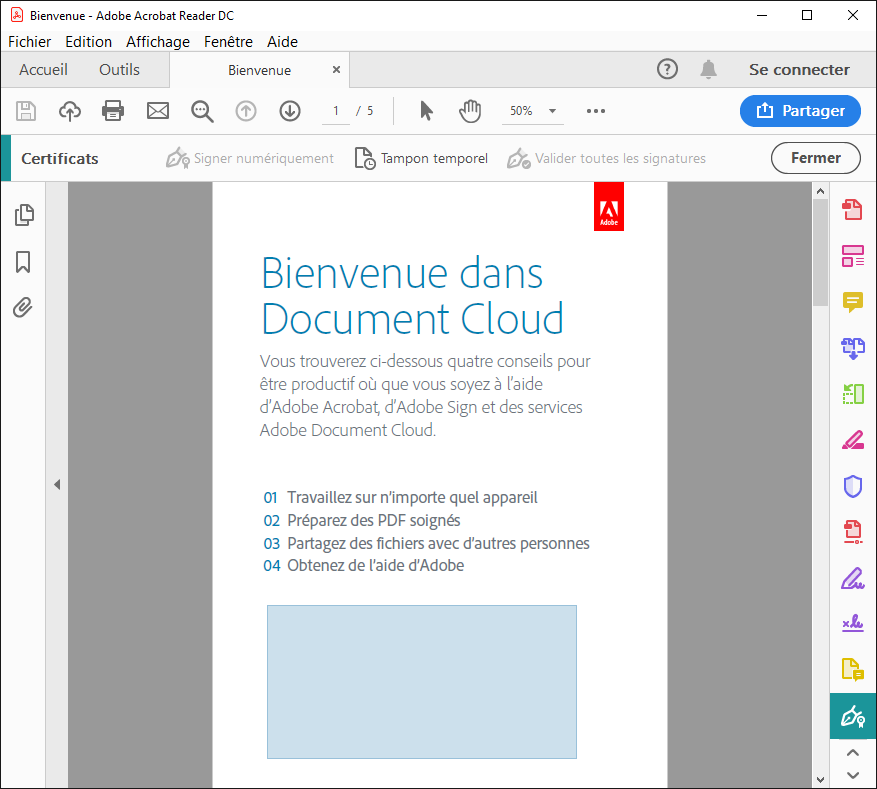Screen dimensions: 877x789
Task: Activate the Hand pan tool
Action: click(470, 111)
